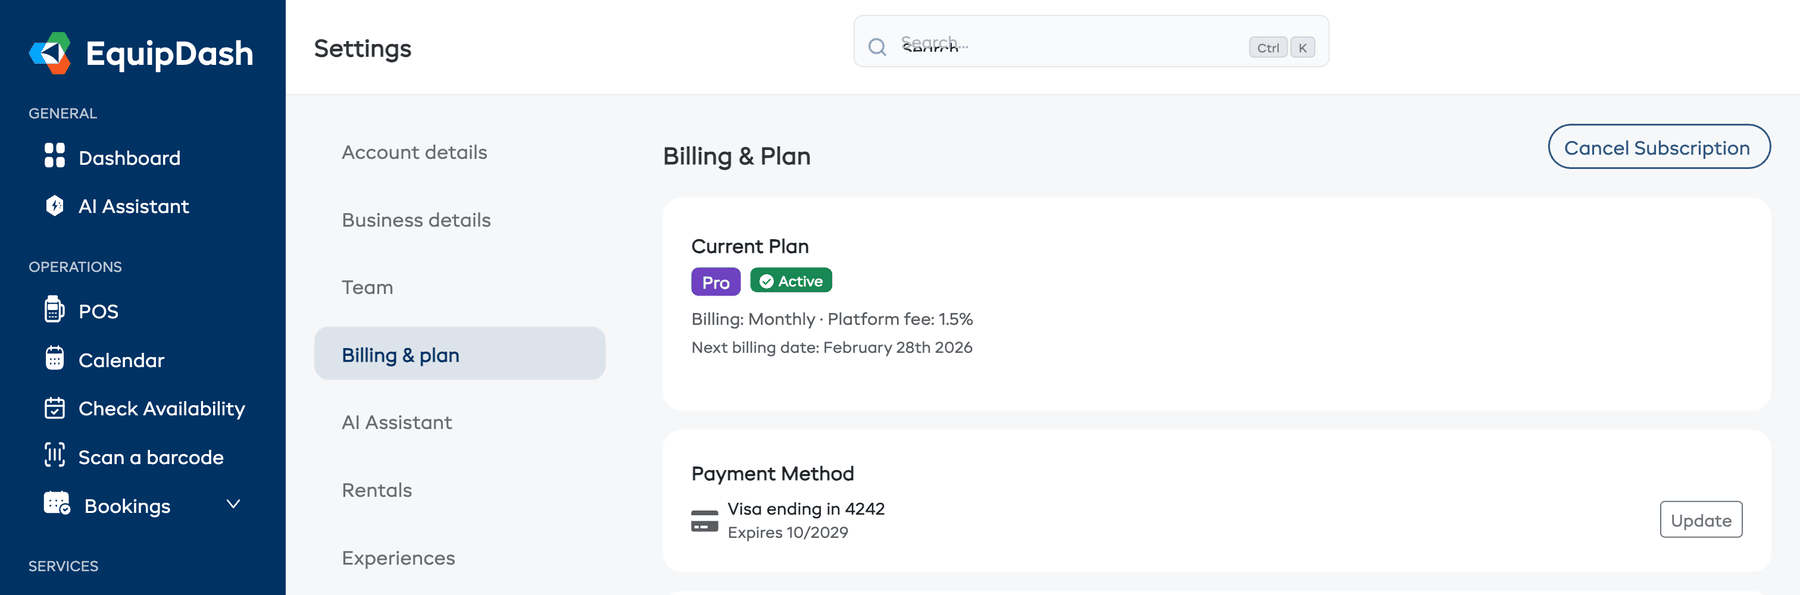The image size is (1800, 595).
Task: Click the K key hint in search
Action: click(x=1303, y=47)
